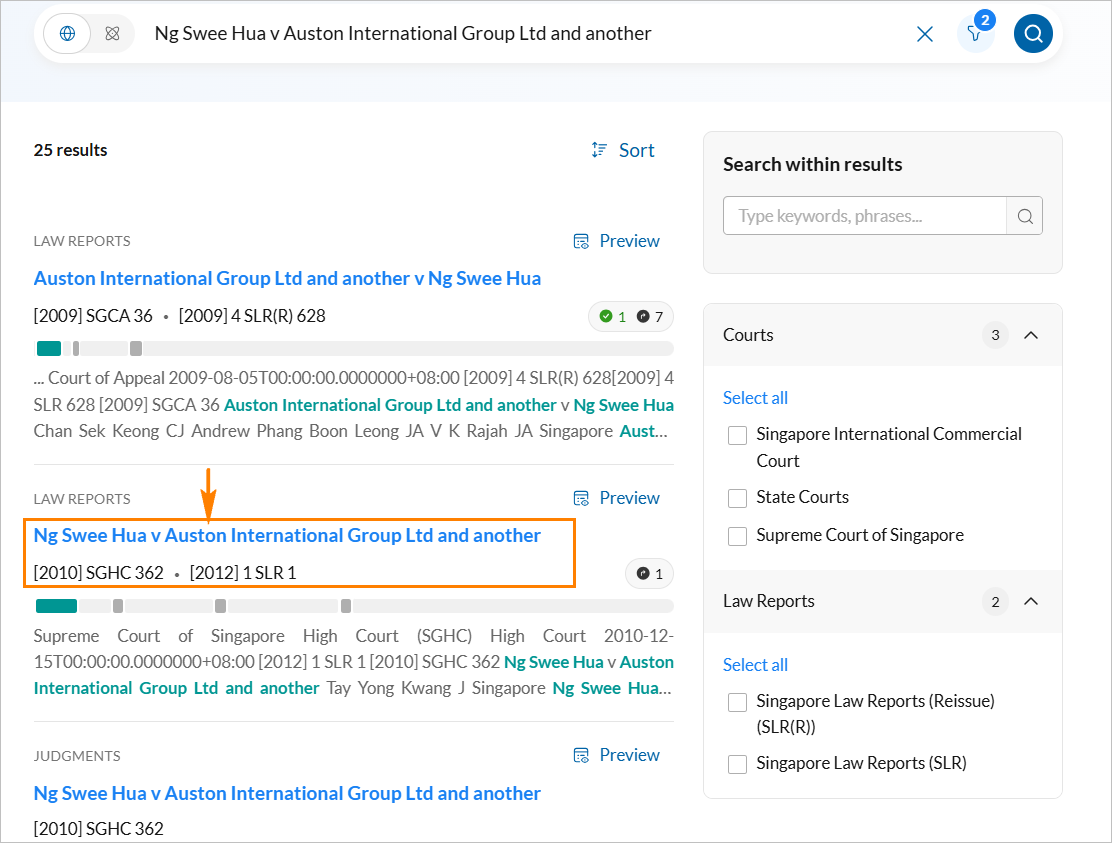Click the citation badge showing 1 and 7
Screen dimensions: 1112x843
[631, 317]
